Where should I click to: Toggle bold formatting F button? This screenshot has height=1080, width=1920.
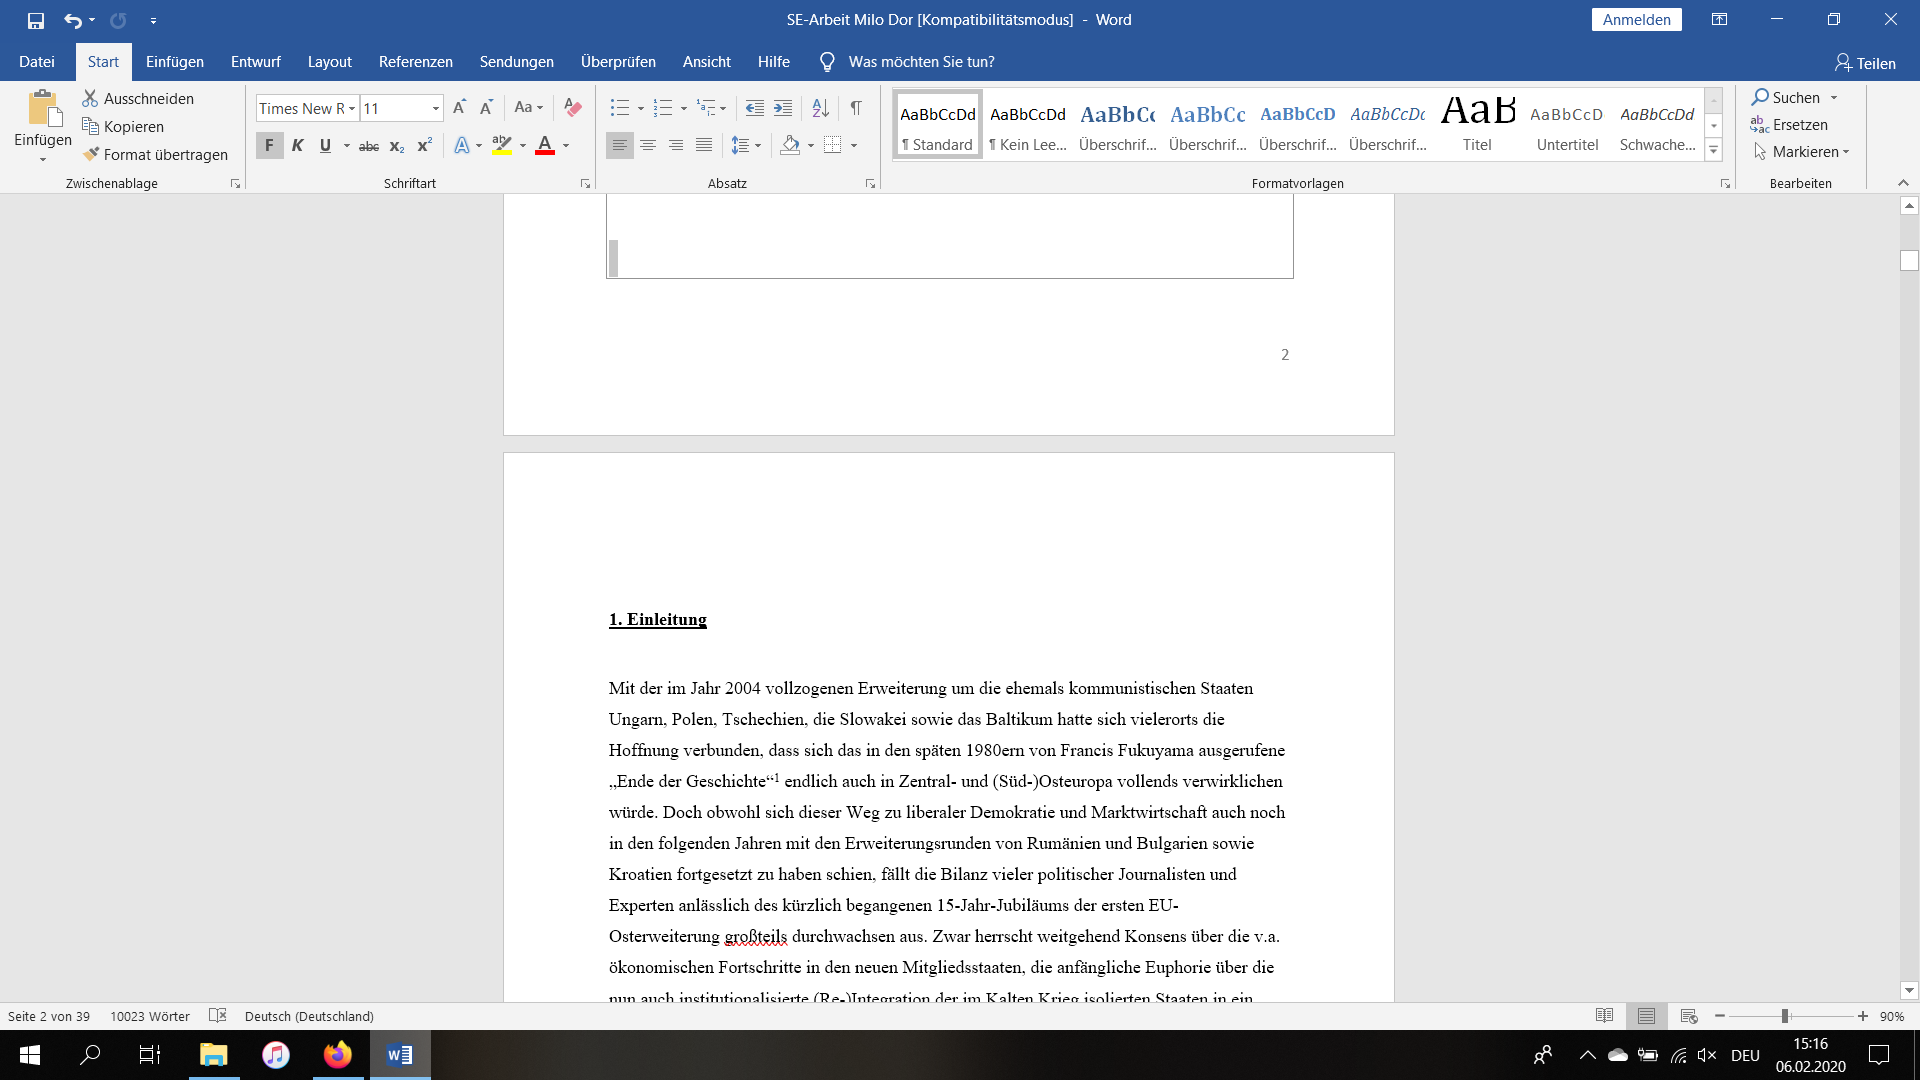pyautogui.click(x=269, y=145)
